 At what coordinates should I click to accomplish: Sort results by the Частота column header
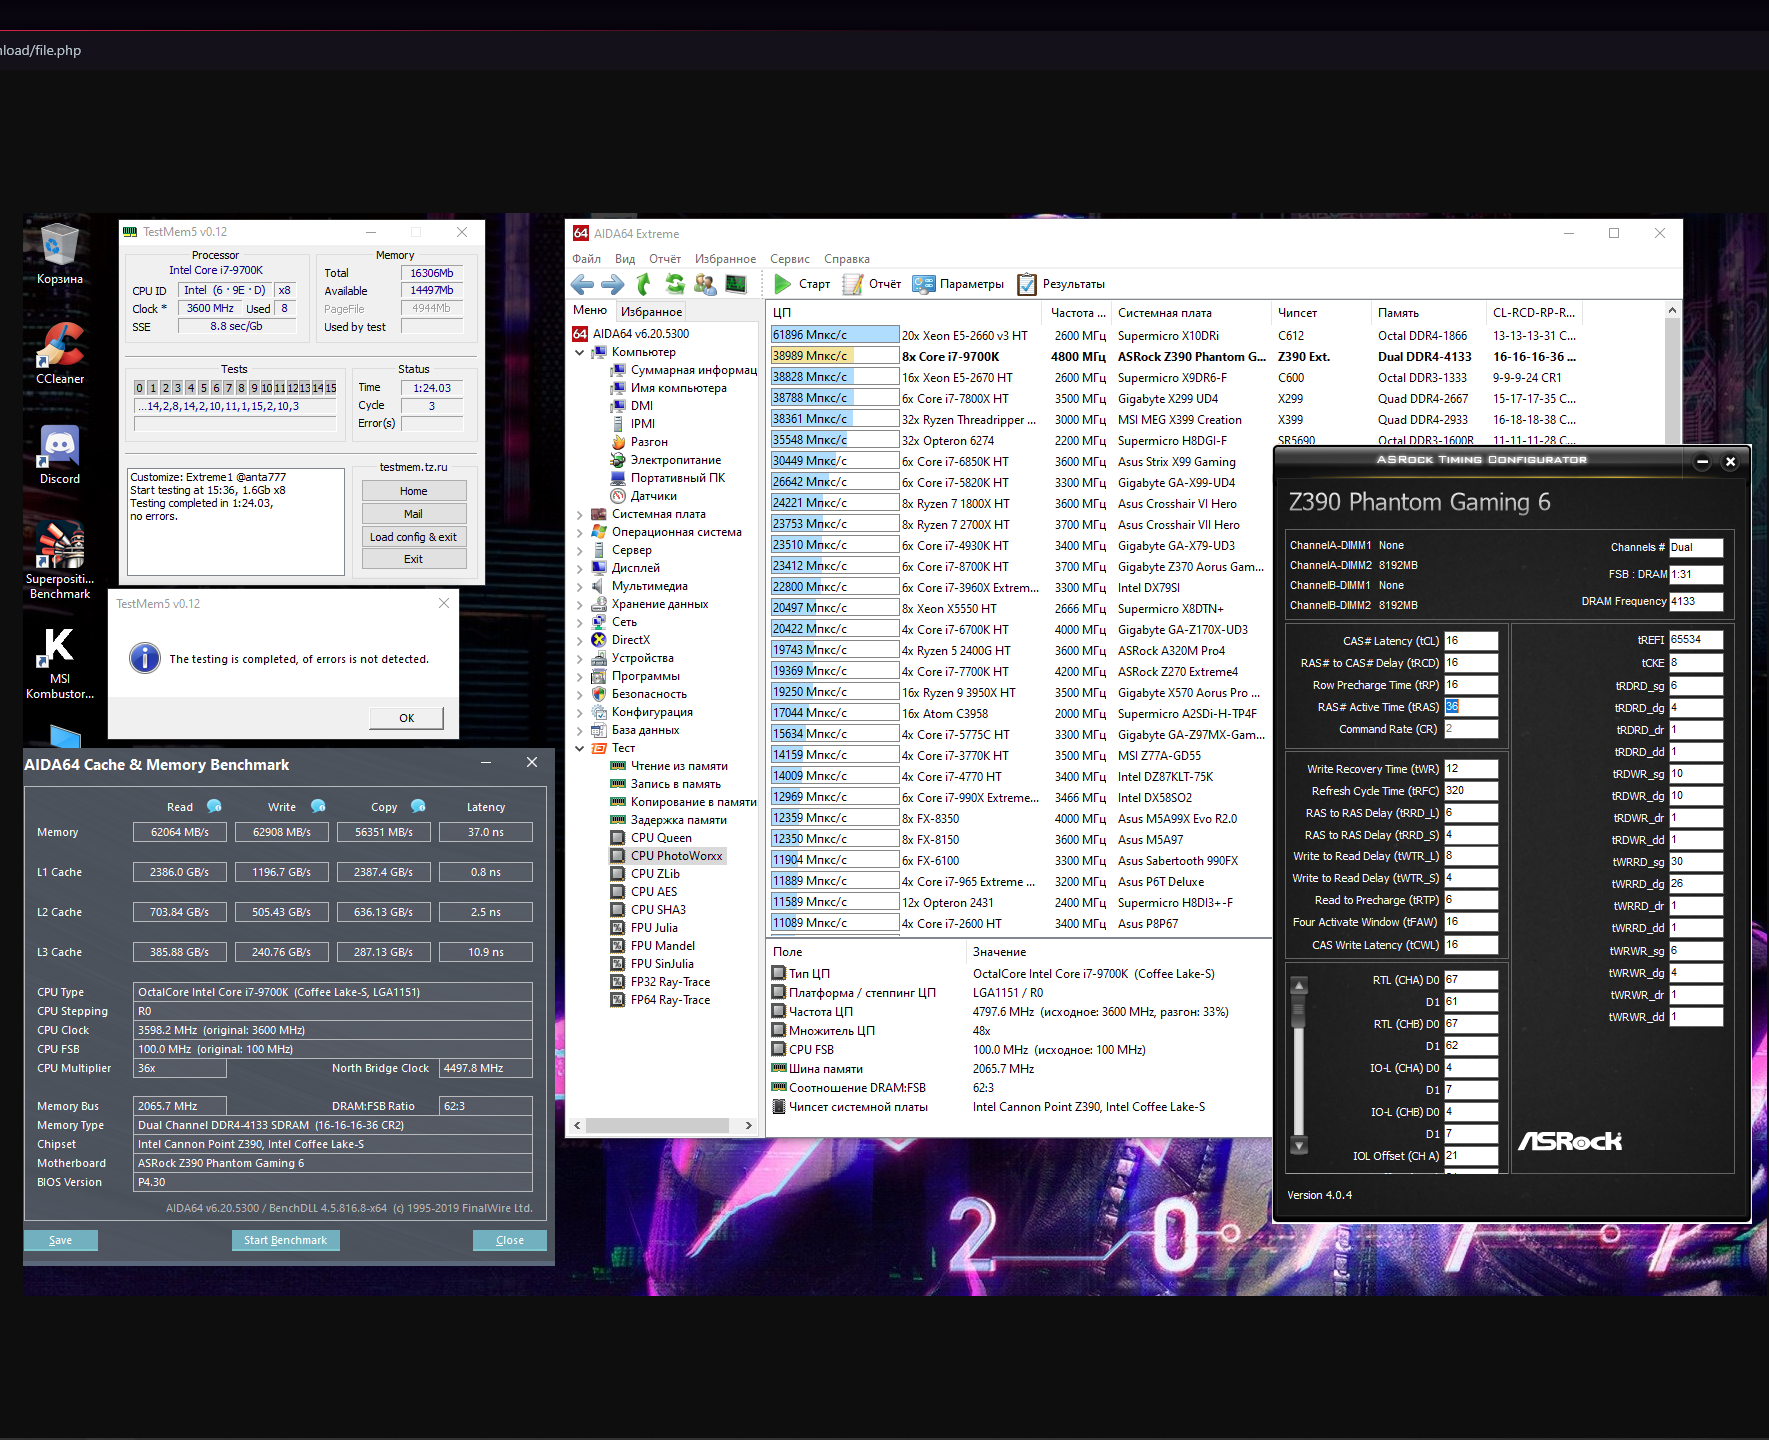tap(1078, 313)
